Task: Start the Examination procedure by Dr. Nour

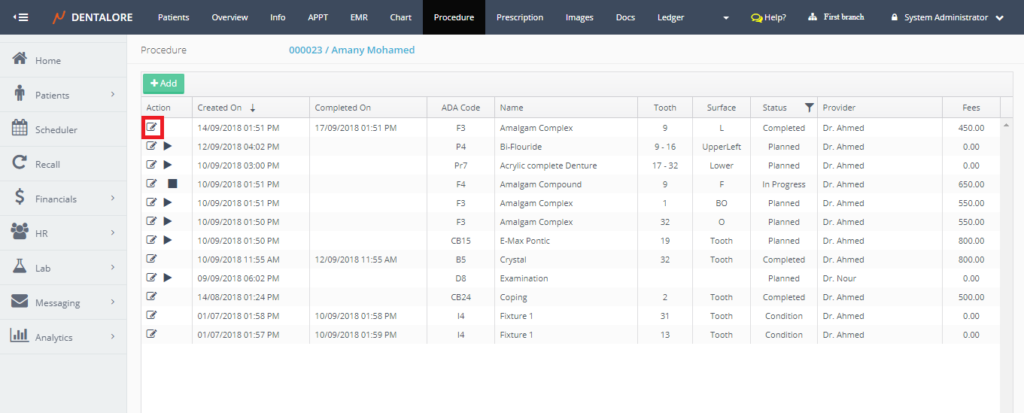Action: (x=168, y=277)
